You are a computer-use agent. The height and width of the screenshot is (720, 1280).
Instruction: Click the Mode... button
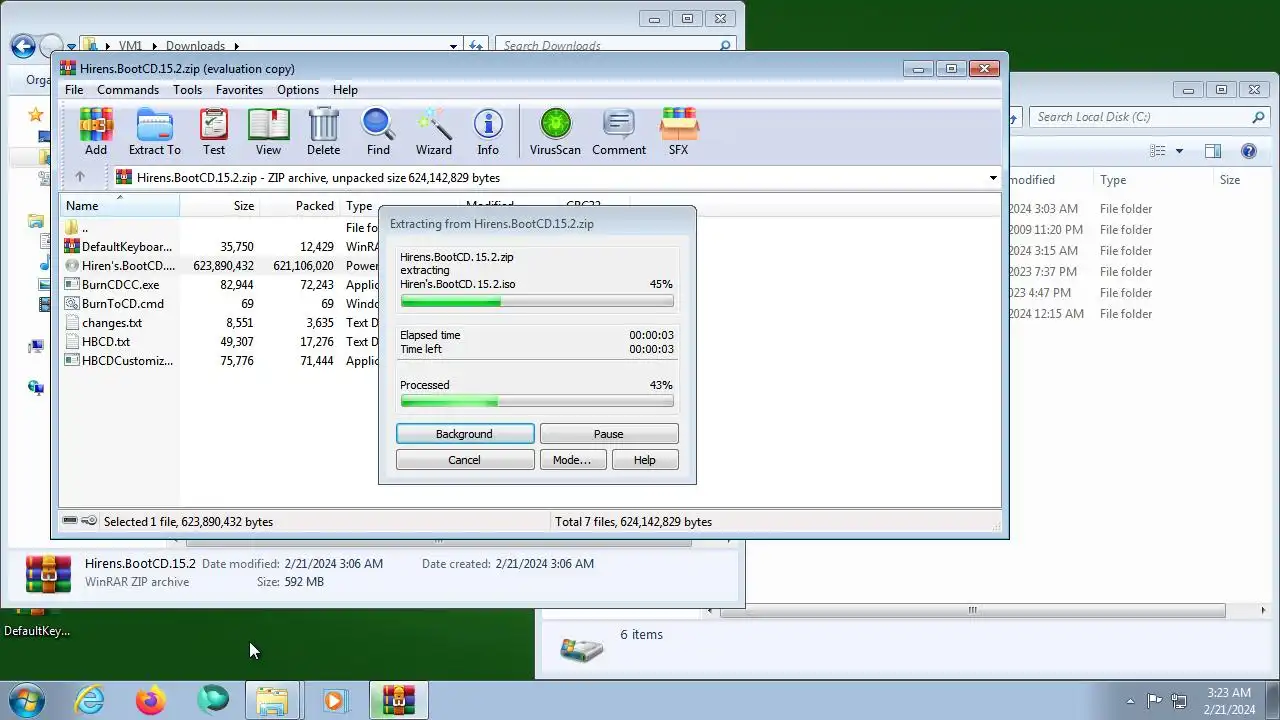tap(572, 460)
